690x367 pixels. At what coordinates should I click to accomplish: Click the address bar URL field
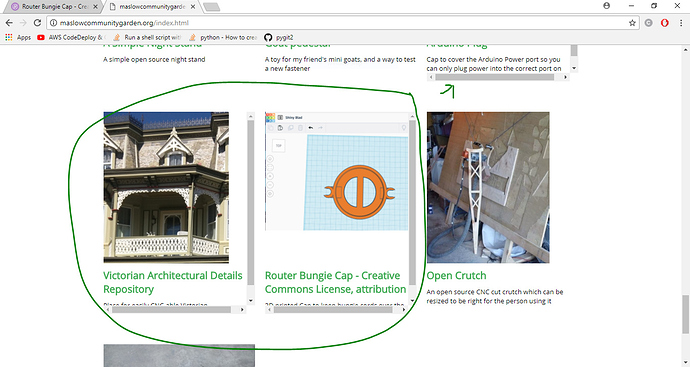coord(343,23)
